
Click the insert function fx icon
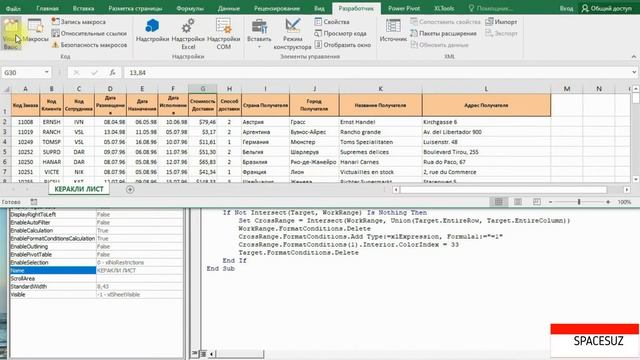pyautogui.click(x=112, y=72)
